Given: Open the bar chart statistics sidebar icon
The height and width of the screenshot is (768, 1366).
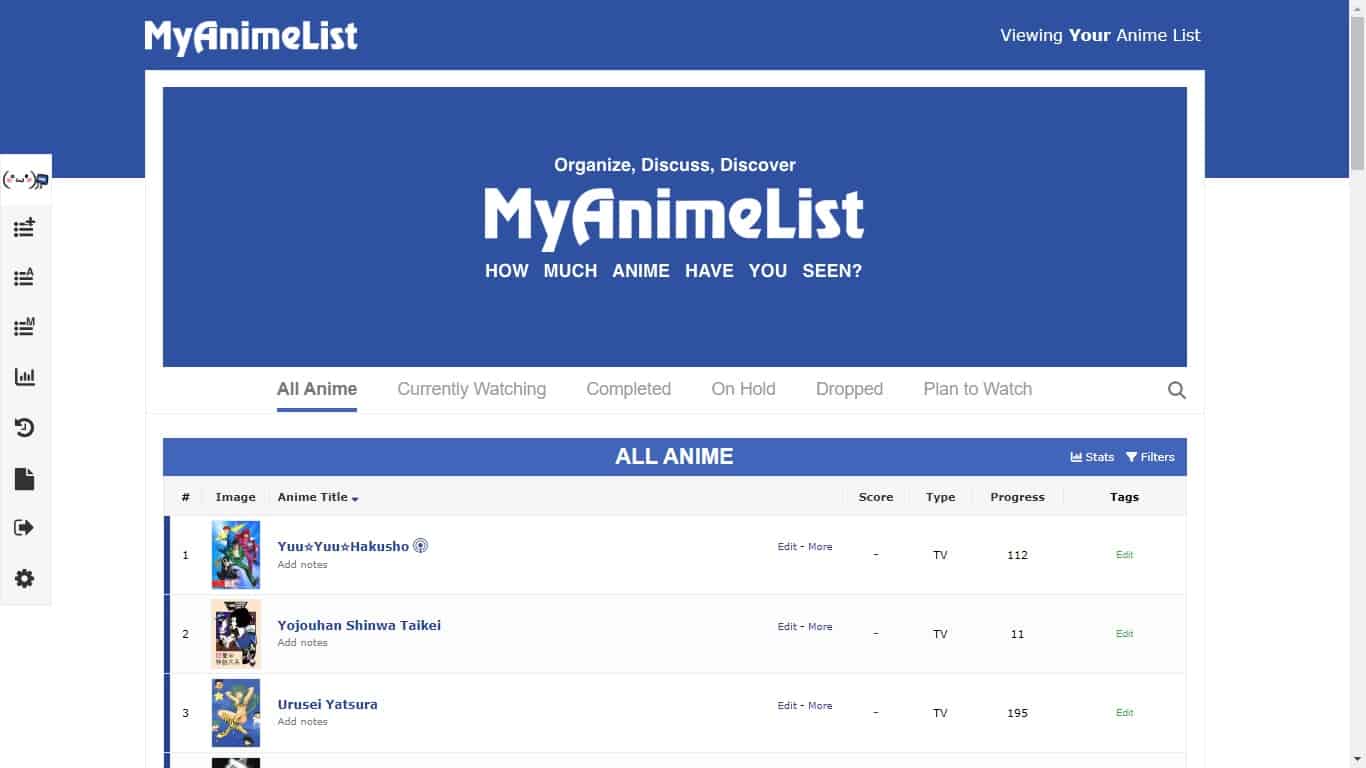Looking at the screenshot, I should click(25, 377).
